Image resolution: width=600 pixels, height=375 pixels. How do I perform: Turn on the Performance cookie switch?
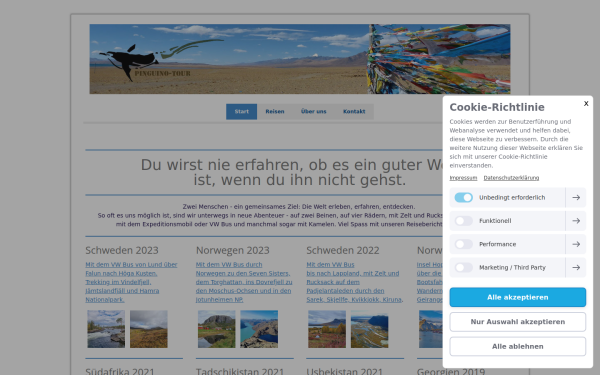pos(463,244)
